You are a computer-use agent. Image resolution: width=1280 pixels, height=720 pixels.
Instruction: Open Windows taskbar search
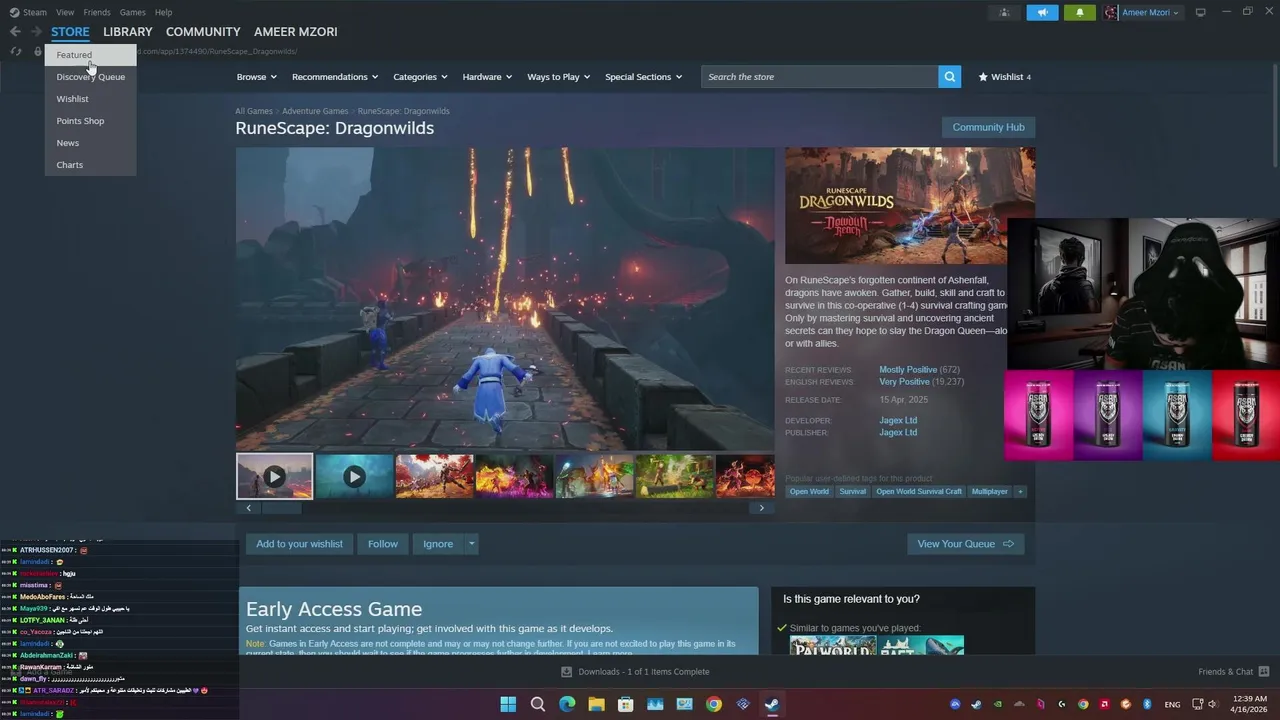tap(537, 704)
